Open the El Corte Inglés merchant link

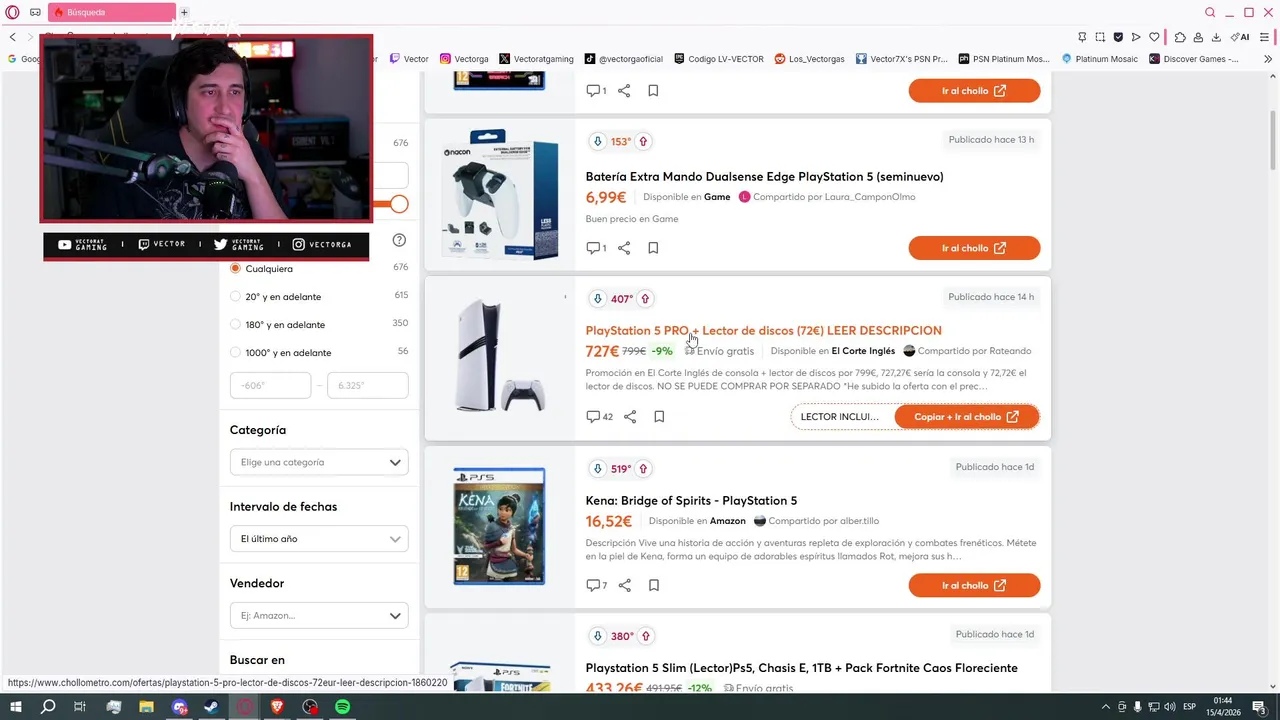click(x=863, y=351)
